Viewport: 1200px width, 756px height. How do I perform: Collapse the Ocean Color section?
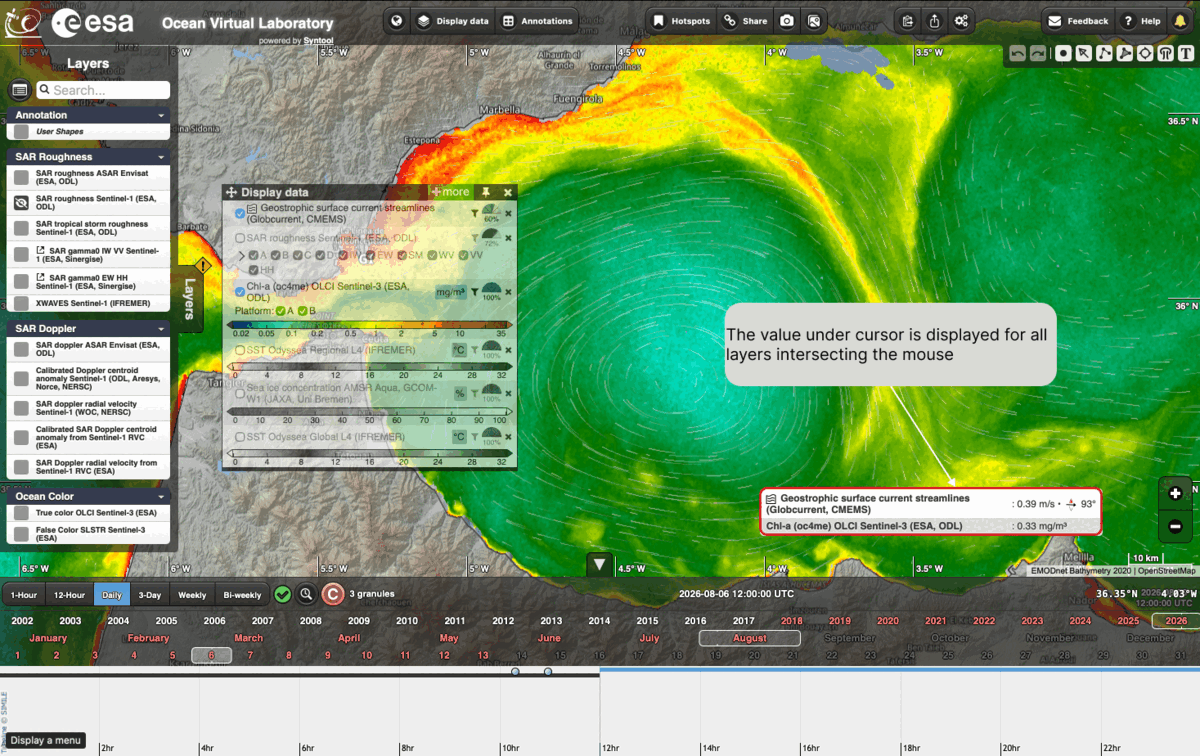161,496
